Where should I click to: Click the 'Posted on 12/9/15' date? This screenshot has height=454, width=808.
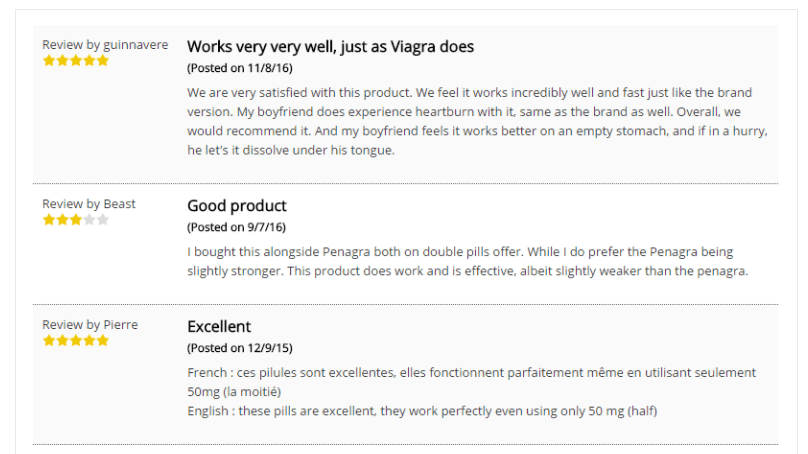coord(240,348)
